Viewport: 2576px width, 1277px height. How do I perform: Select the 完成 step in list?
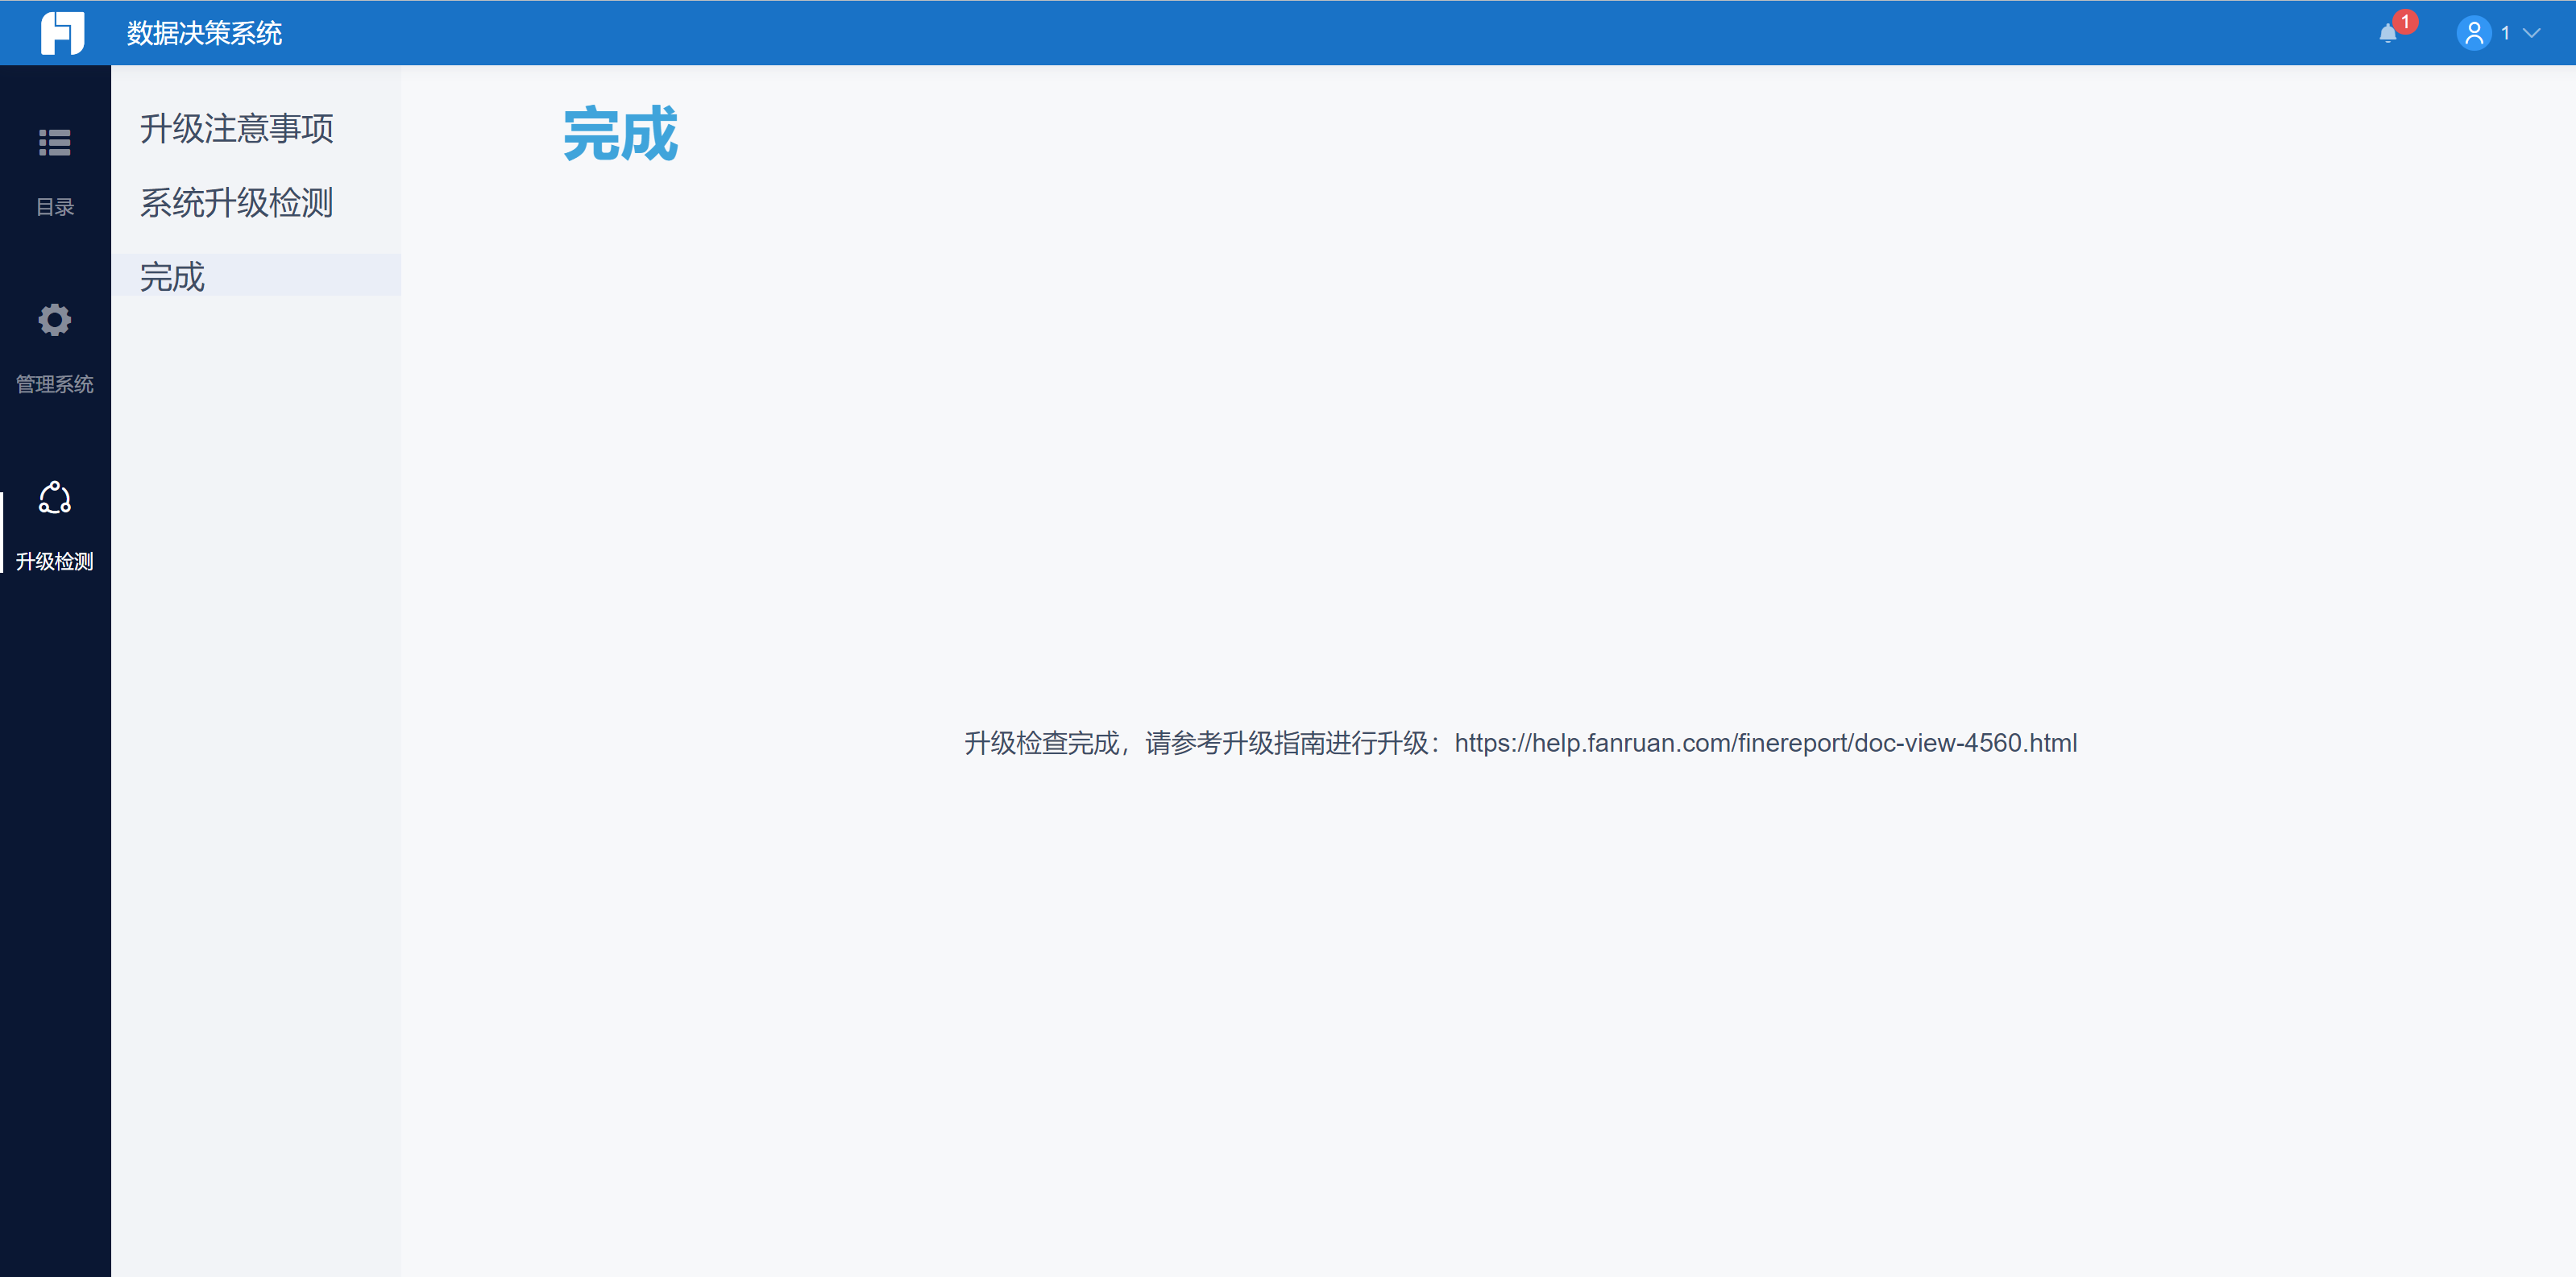point(173,277)
